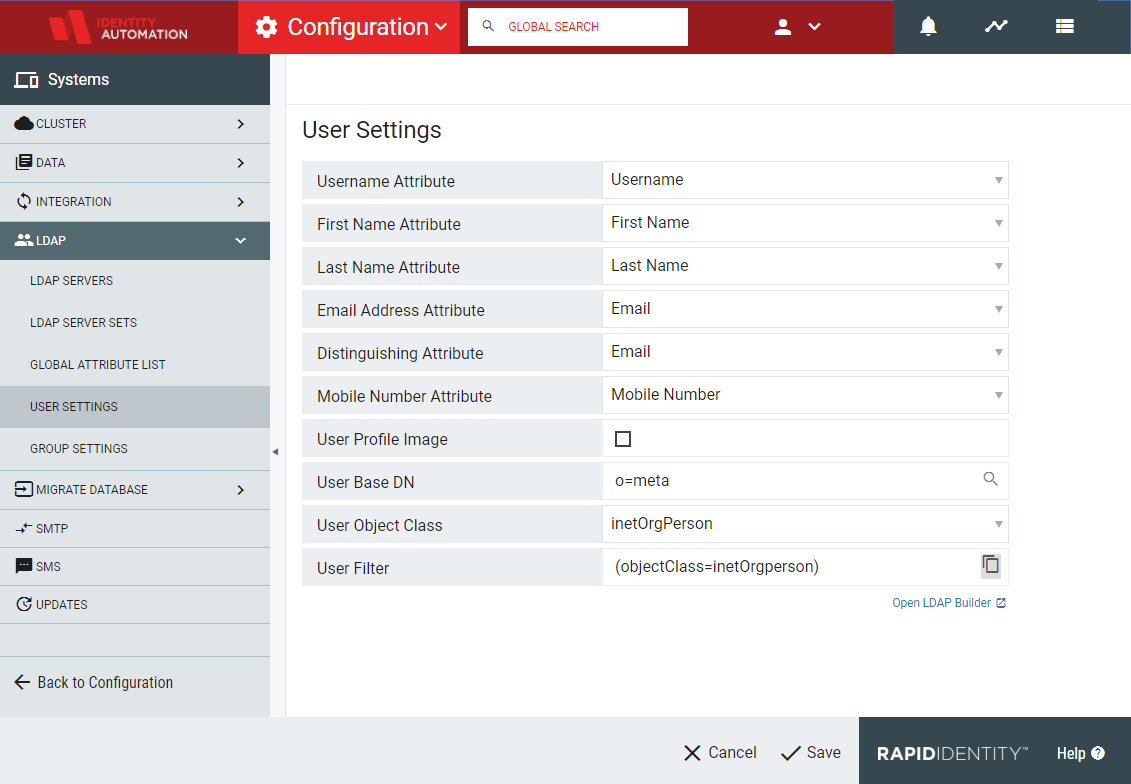
Task: Click the Global Search input field
Action: (578, 27)
